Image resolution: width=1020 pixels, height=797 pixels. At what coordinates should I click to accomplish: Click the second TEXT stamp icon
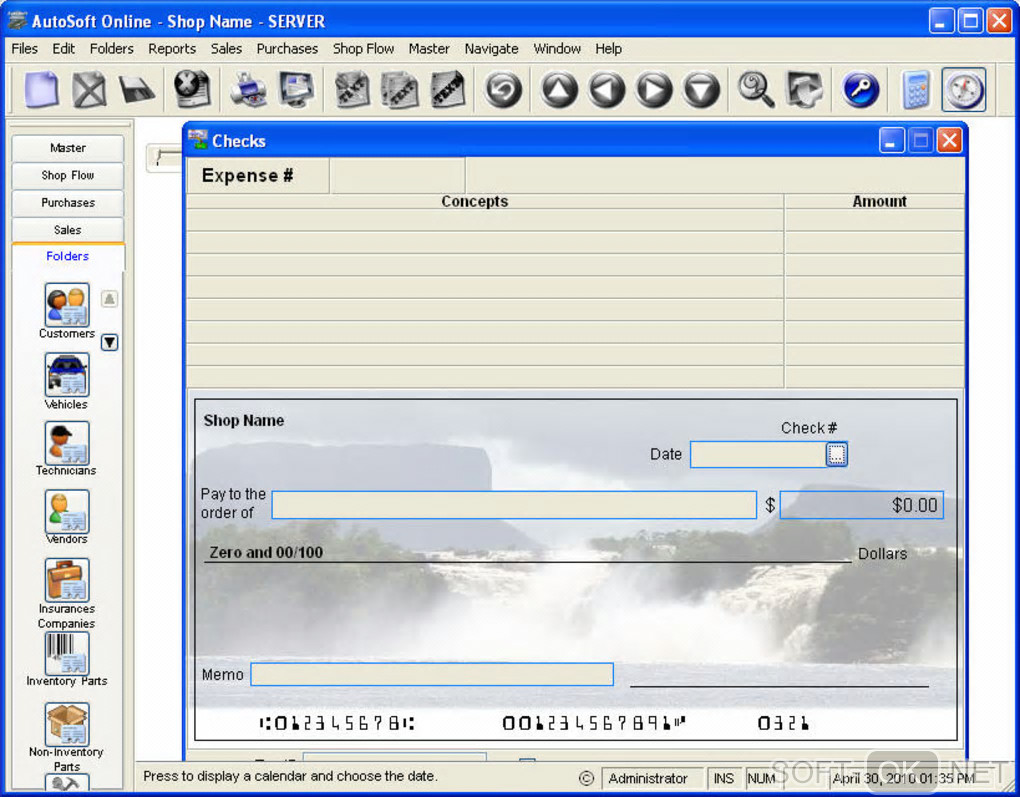click(399, 89)
